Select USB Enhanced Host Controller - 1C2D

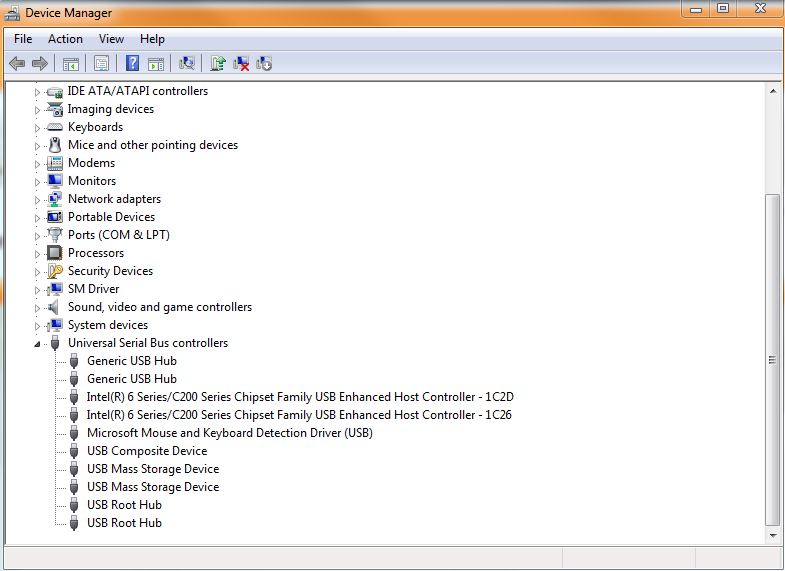click(300, 397)
